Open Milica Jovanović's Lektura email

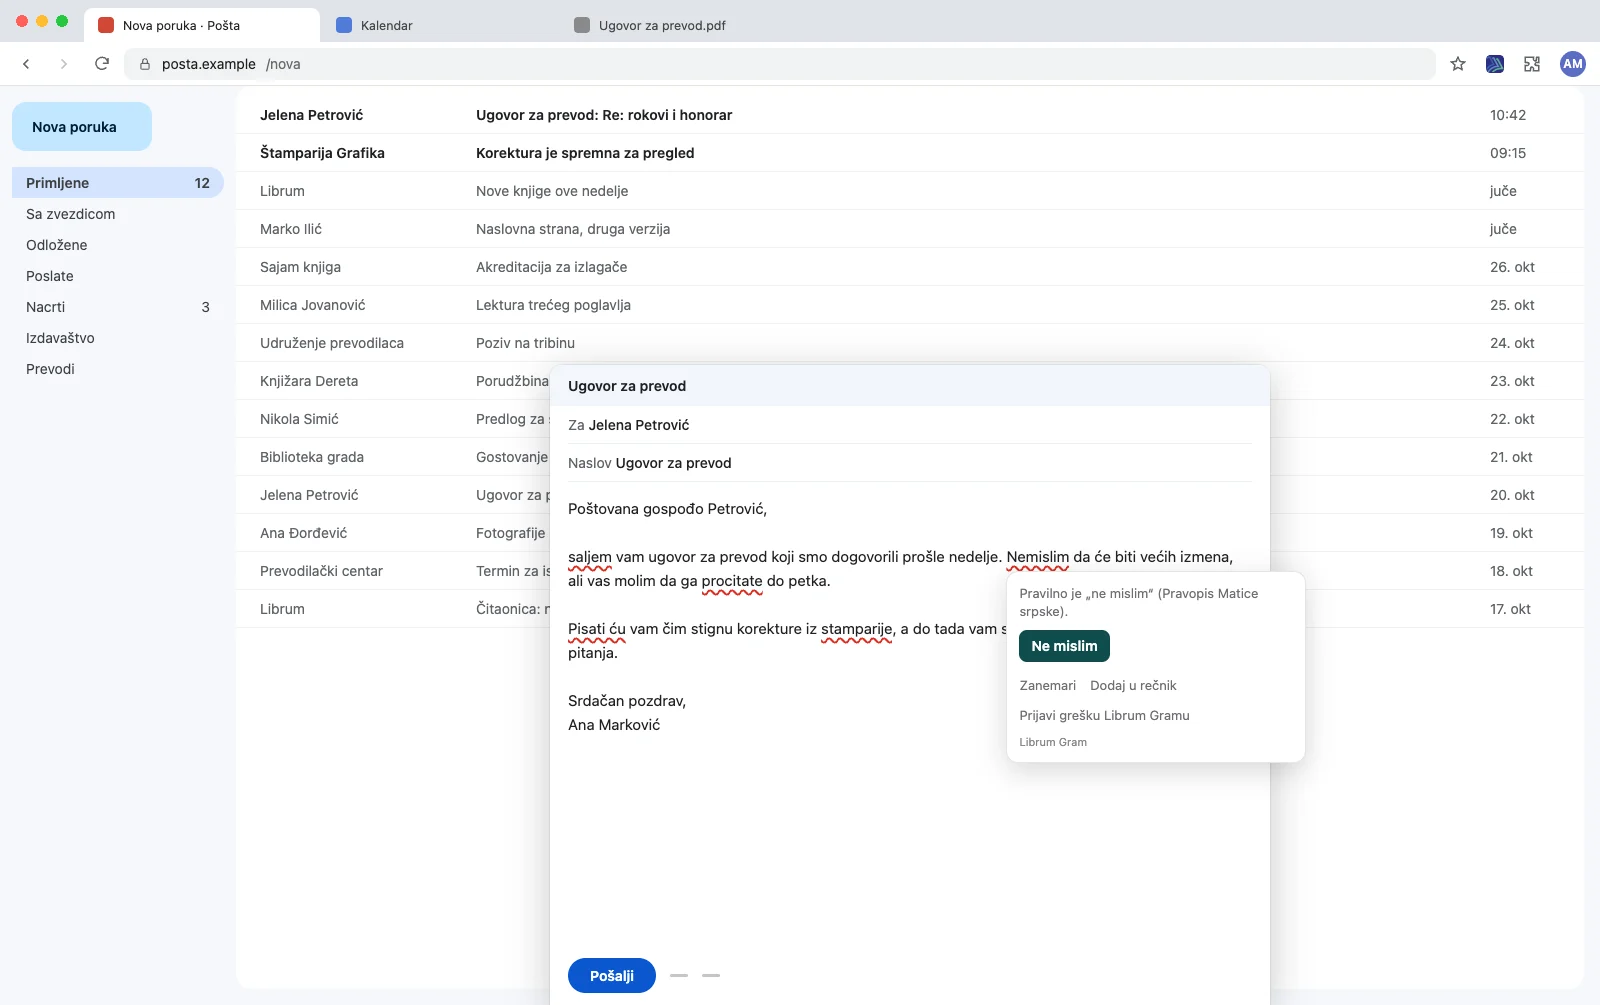tap(910, 305)
